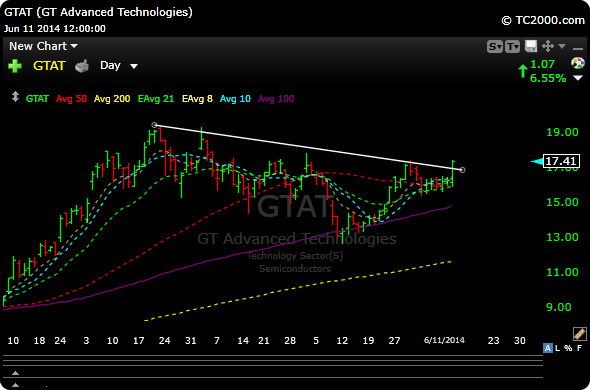The height and width of the screenshot is (390, 590).
Task: Expand white arrow below color palette
Action: point(578,78)
